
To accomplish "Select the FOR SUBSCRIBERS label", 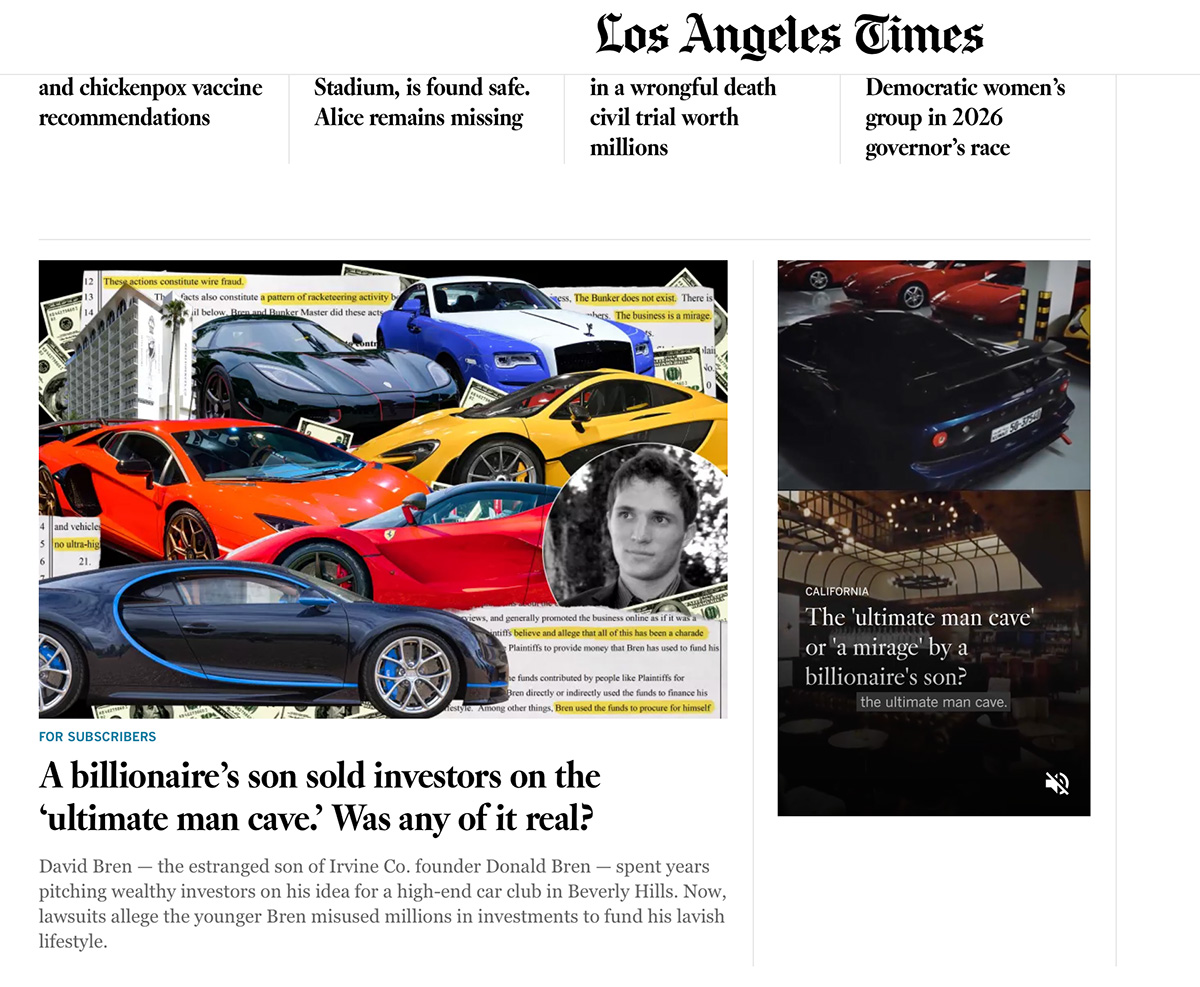I will pyautogui.click(x=97, y=737).
